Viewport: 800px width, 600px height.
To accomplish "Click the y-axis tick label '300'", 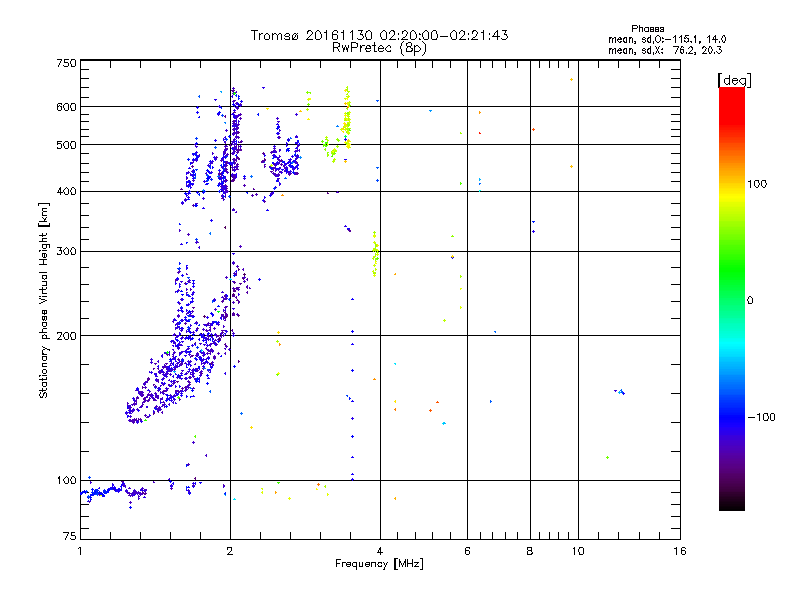I will tap(66, 252).
